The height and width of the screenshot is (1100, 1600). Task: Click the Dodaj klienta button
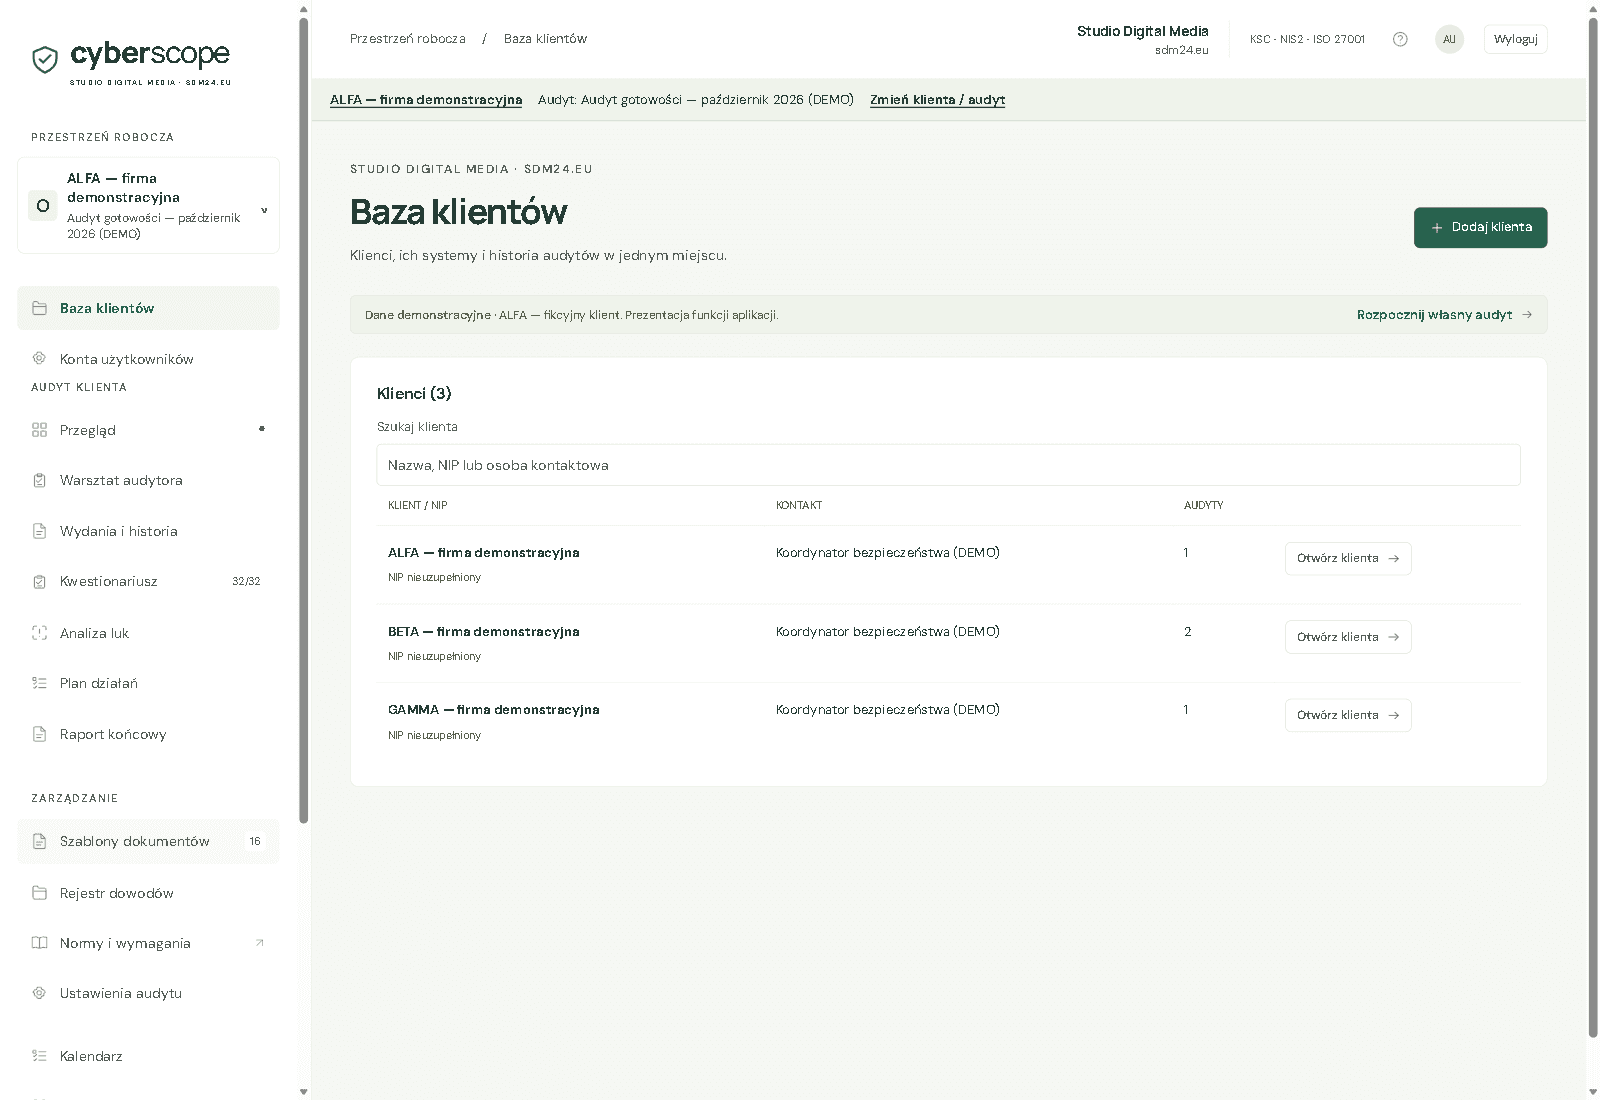[x=1480, y=227]
